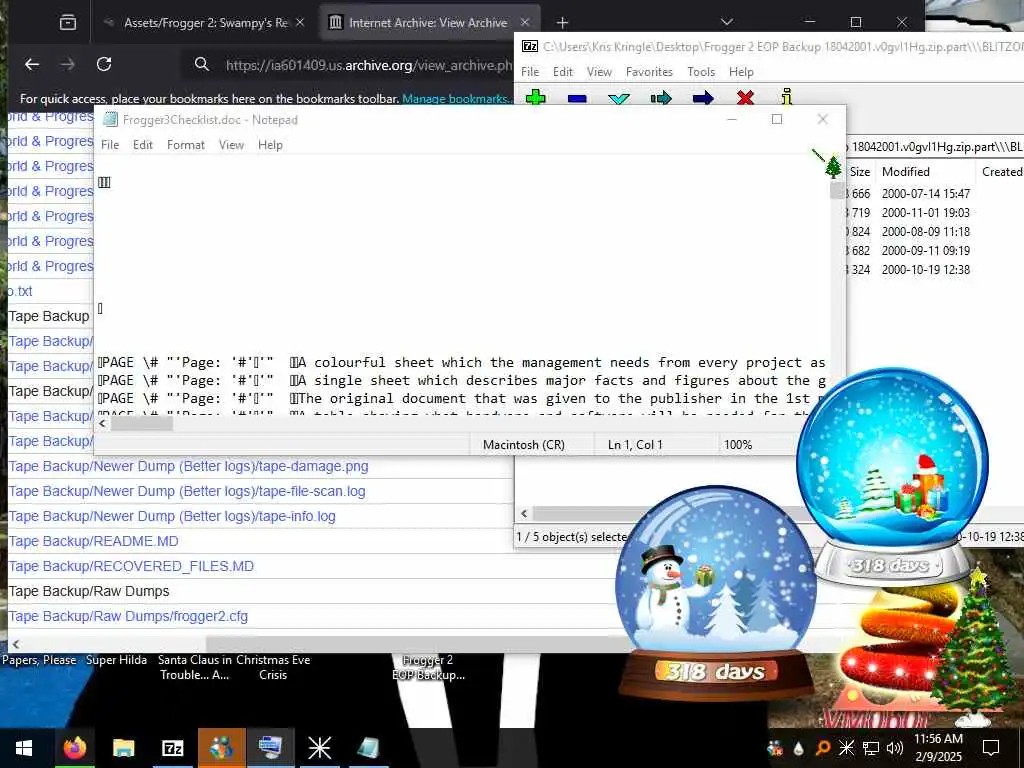Image resolution: width=1024 pixels, height=768 pixels.
Task: Click the small Christmas tree cursor decoration icon
Action: coord(833,166)
